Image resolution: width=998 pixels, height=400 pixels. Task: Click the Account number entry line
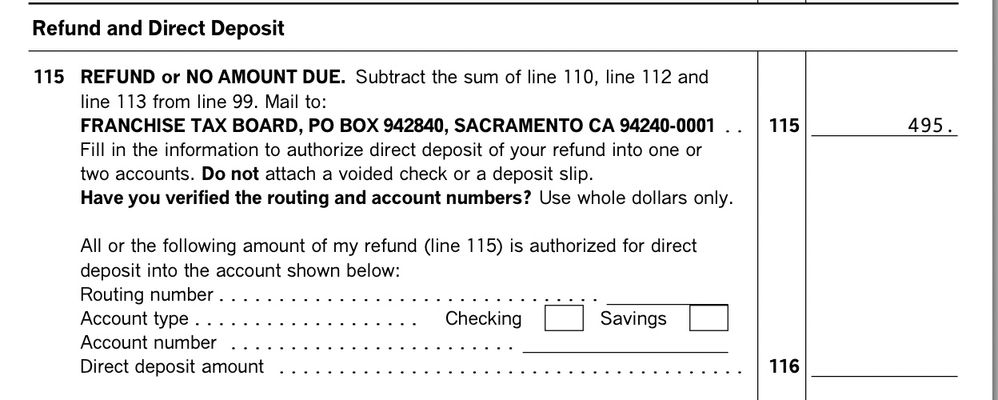(x=625, y=343)
